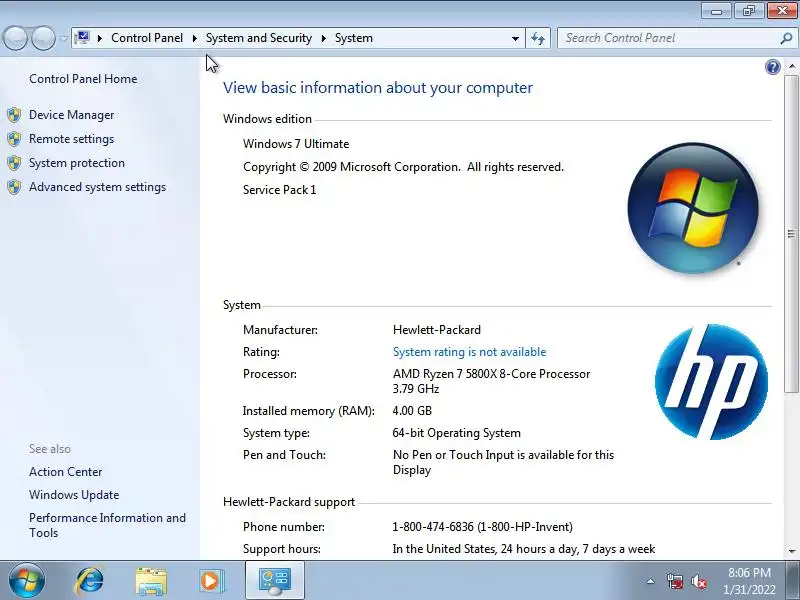Open the recent pages dropdown arrow
The width and height of the screenshot is (800, 600).
(63, 38)
